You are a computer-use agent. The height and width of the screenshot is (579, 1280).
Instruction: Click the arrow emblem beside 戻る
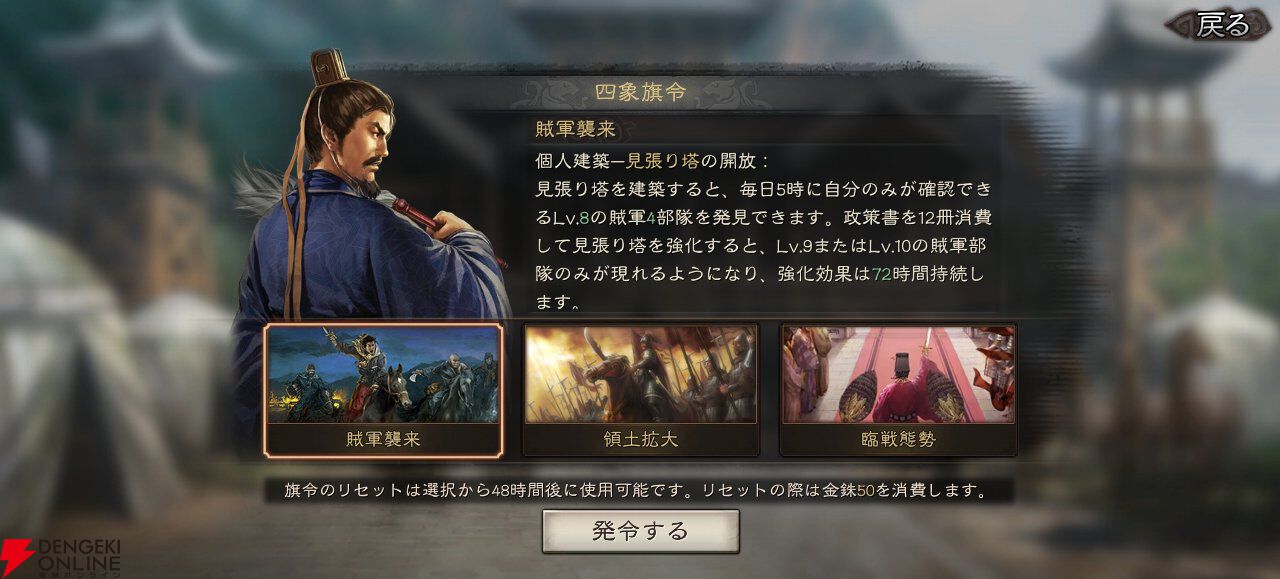pos(1180,24)
